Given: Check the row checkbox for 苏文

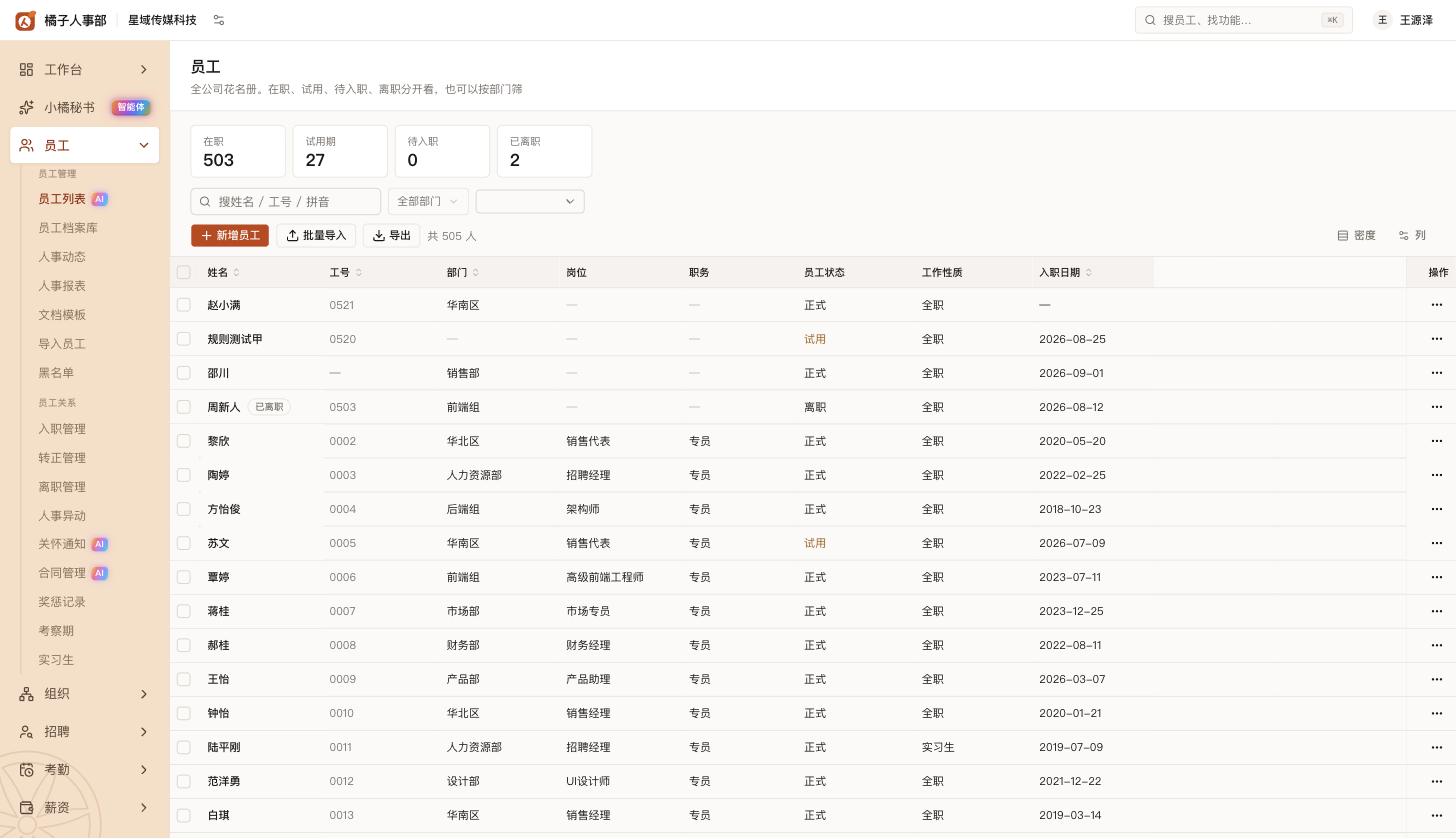Looking at the screenshot, I should coord(184,543).
